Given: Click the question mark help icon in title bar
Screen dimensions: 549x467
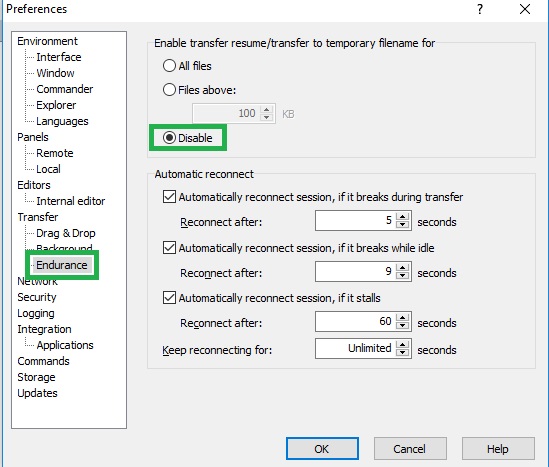Looking at the screenshot, I should click(480, 9).
